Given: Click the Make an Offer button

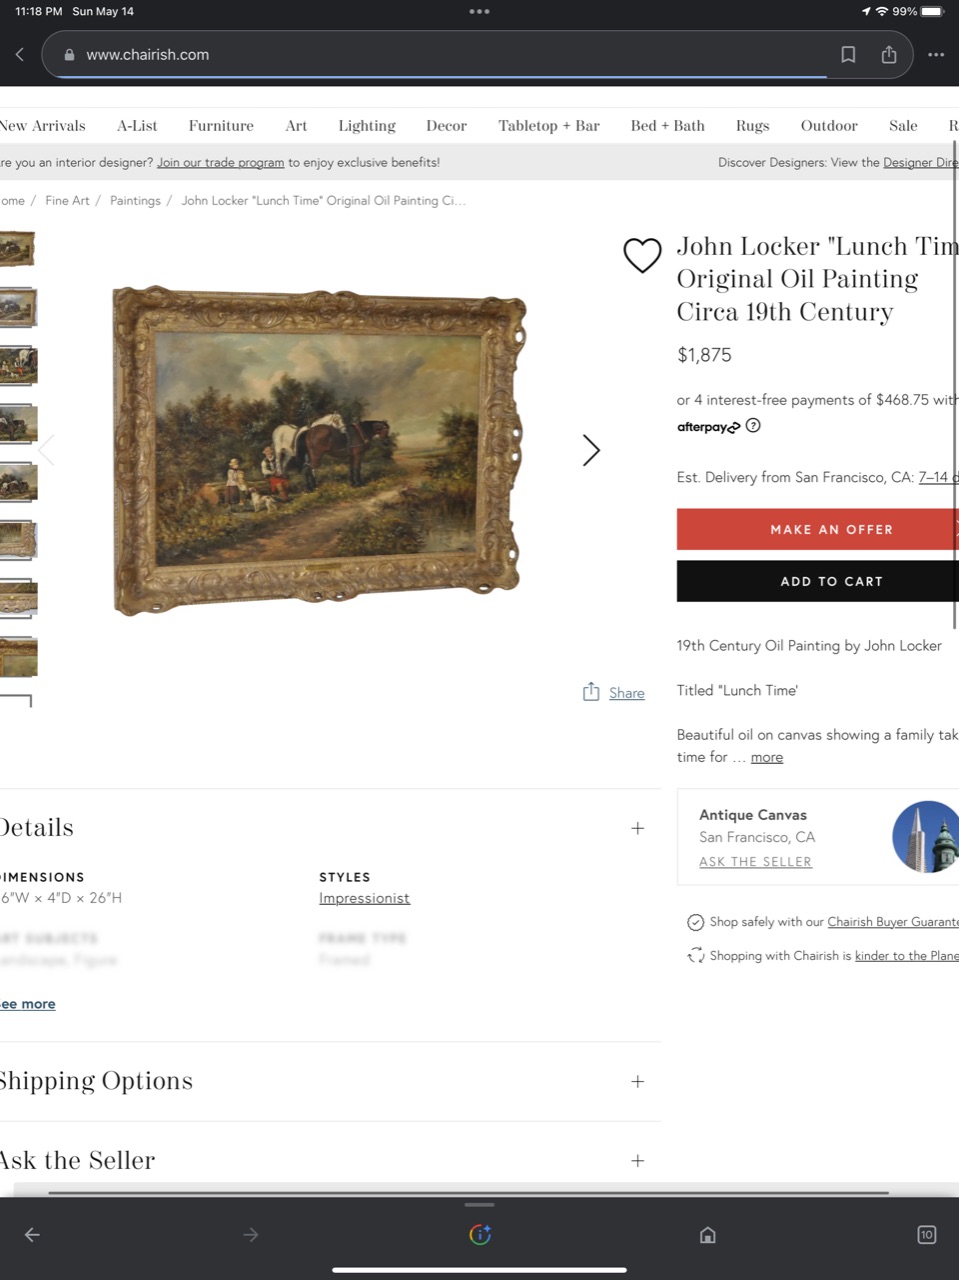Looking at the screenshot, I should click(x=818, y=529).
